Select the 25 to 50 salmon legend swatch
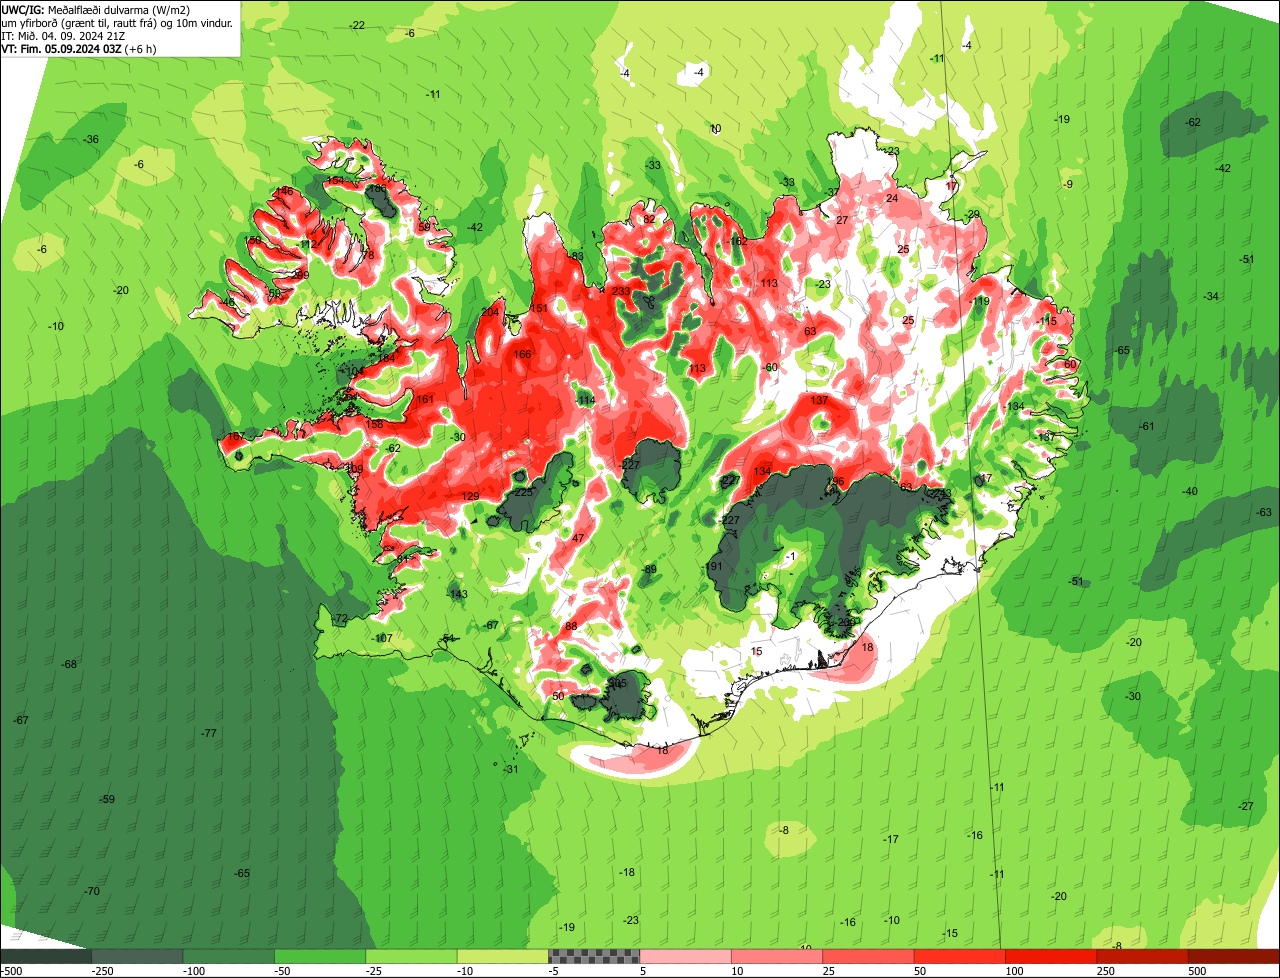This screenshot has width=1280, height=978. pos(868,956)
